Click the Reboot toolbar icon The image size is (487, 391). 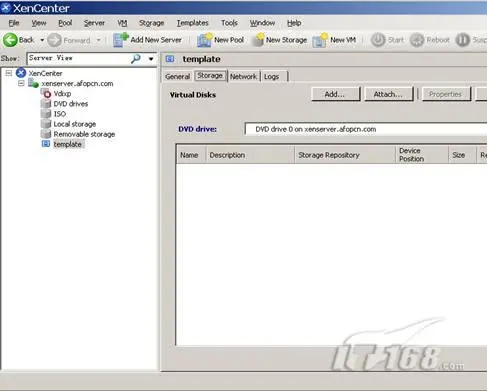(417, 40)
